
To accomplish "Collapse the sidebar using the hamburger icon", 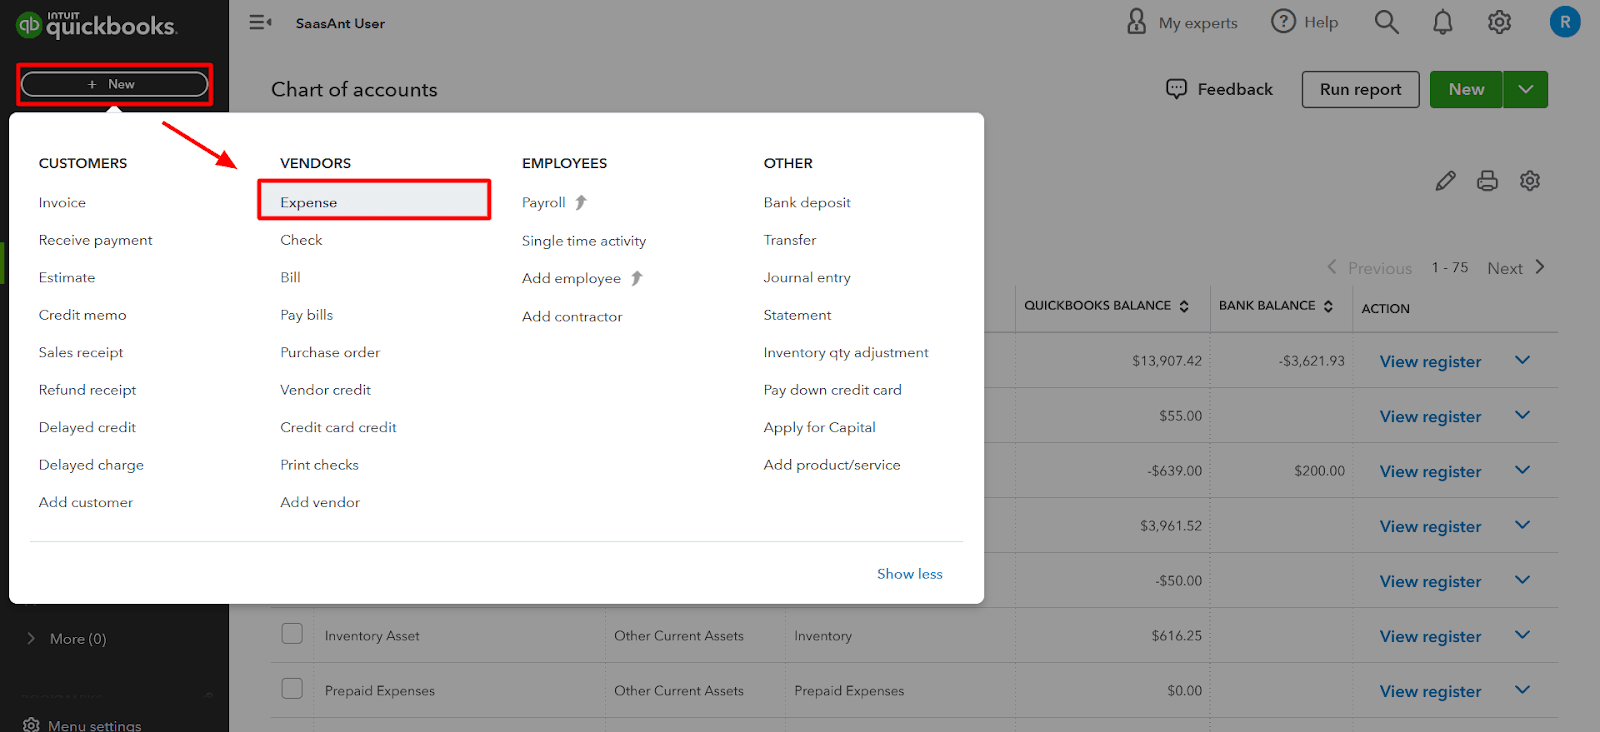I will (260, 22).
